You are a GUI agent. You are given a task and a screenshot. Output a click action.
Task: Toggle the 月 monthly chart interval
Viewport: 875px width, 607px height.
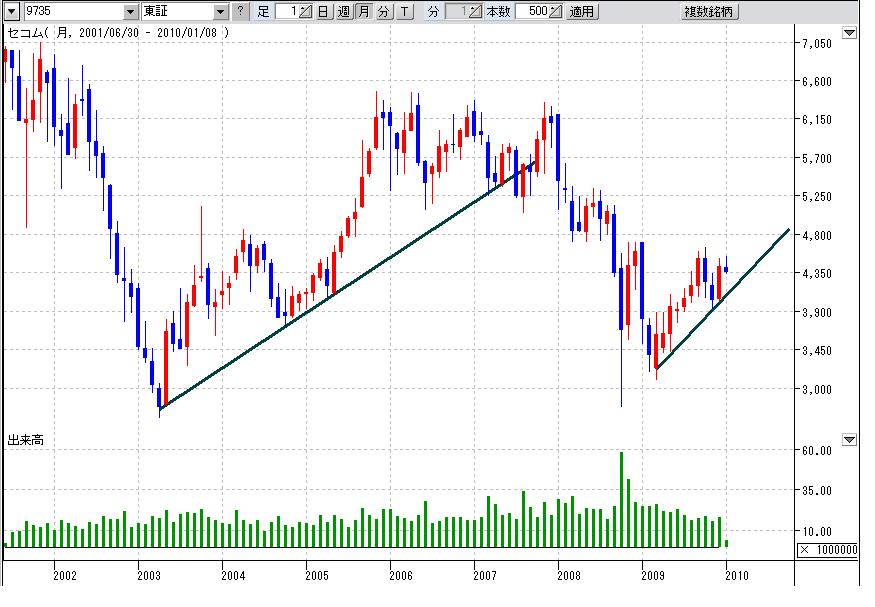click(363, 12)
